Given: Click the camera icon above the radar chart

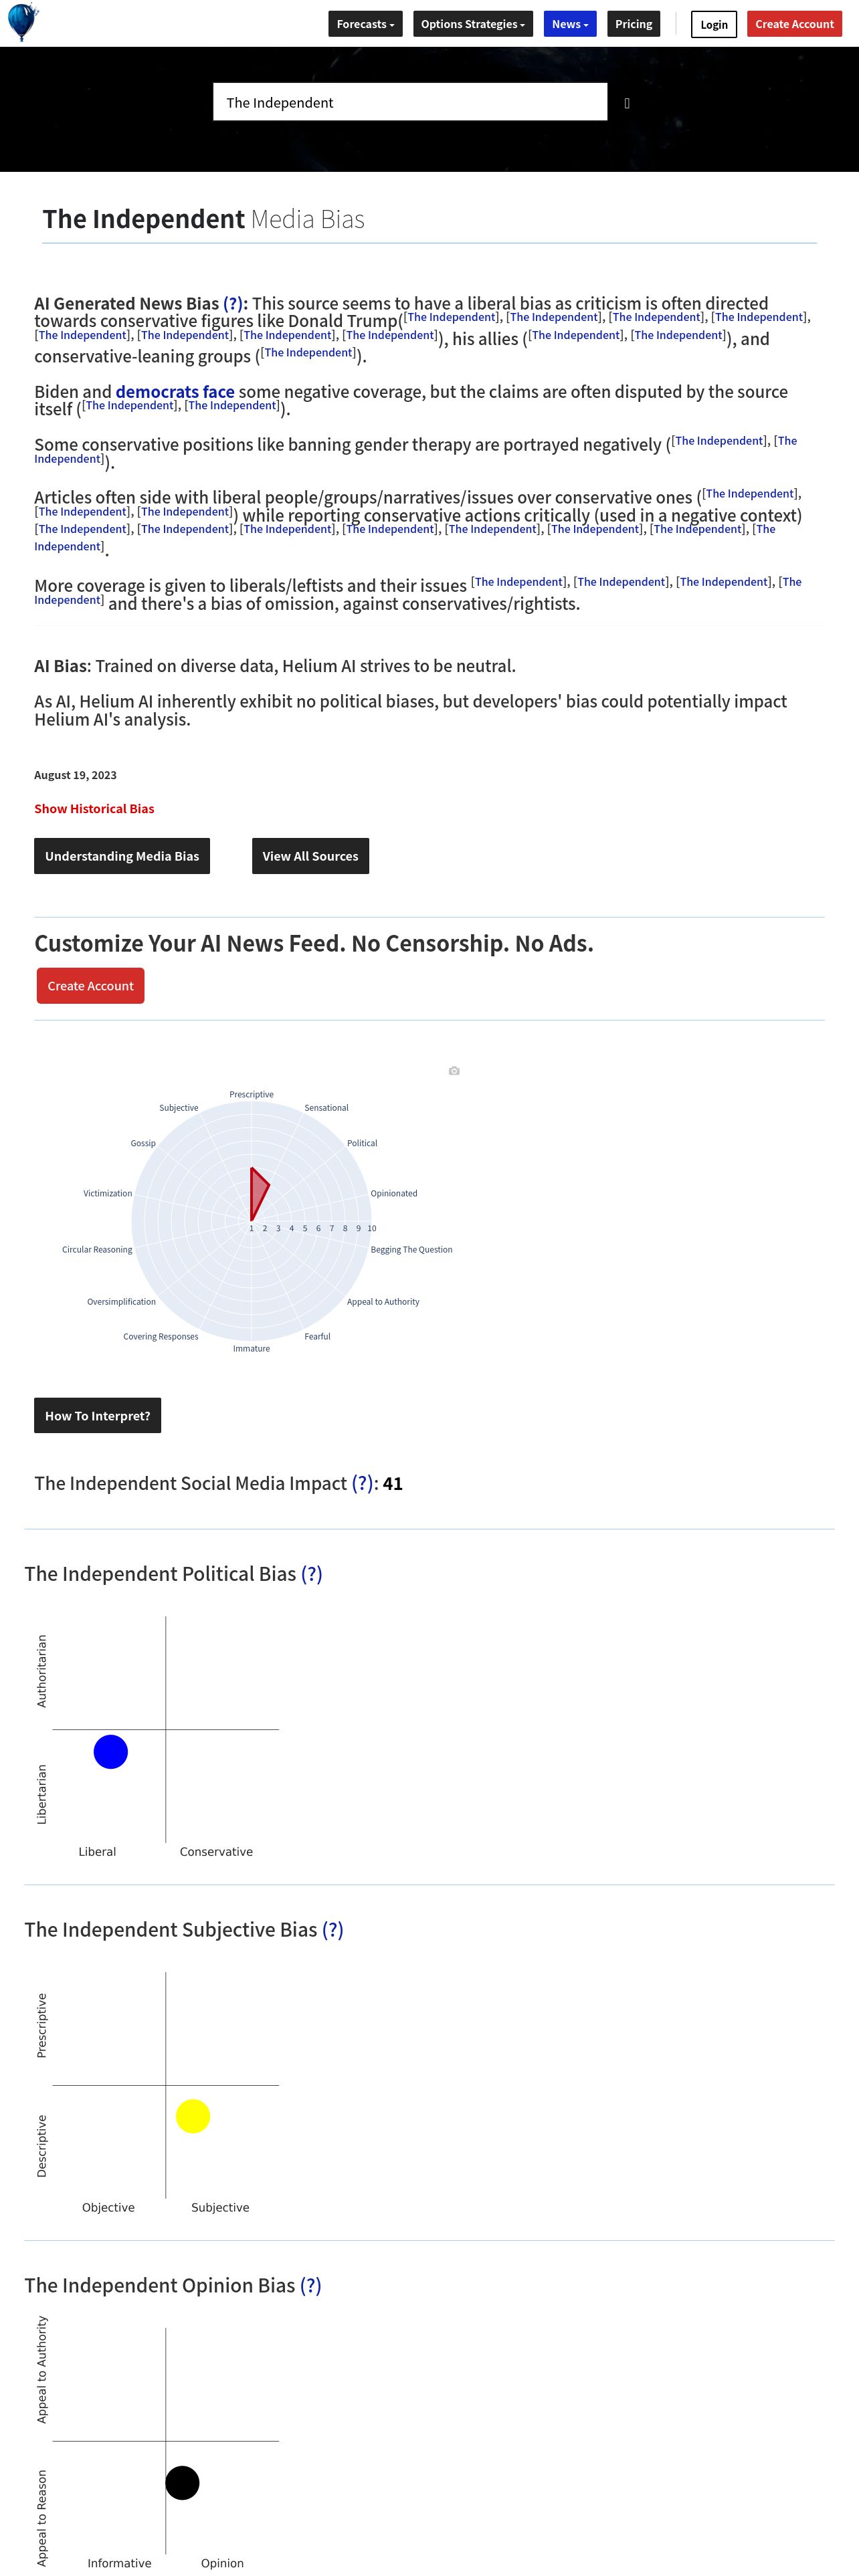Looking at the screenshot, I should pyautogui.click(x=454, y=1071).
